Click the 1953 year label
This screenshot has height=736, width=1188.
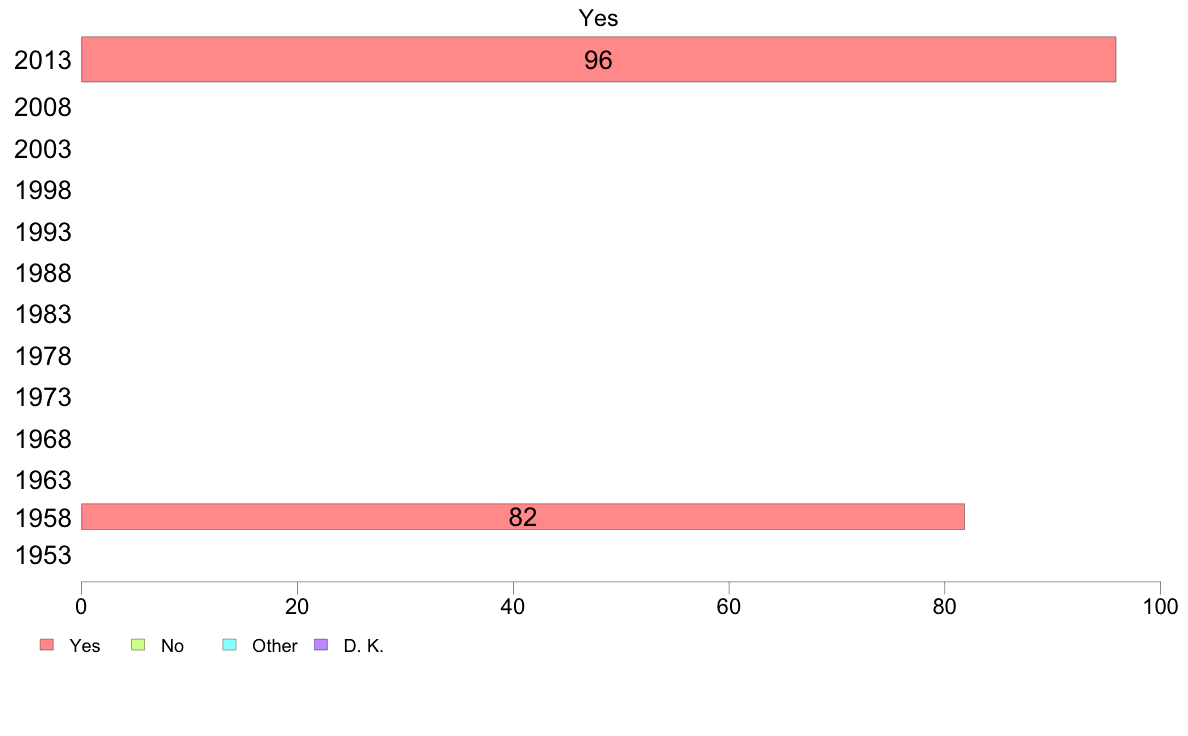click(43, 556)
